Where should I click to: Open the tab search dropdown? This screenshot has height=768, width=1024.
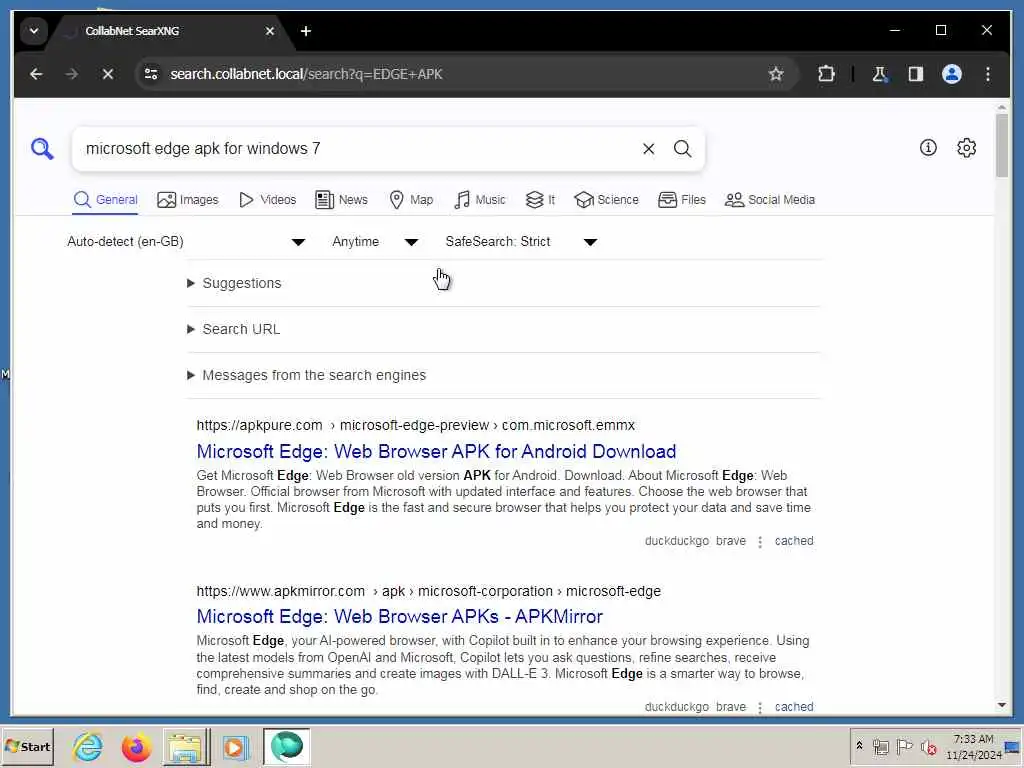33,31
